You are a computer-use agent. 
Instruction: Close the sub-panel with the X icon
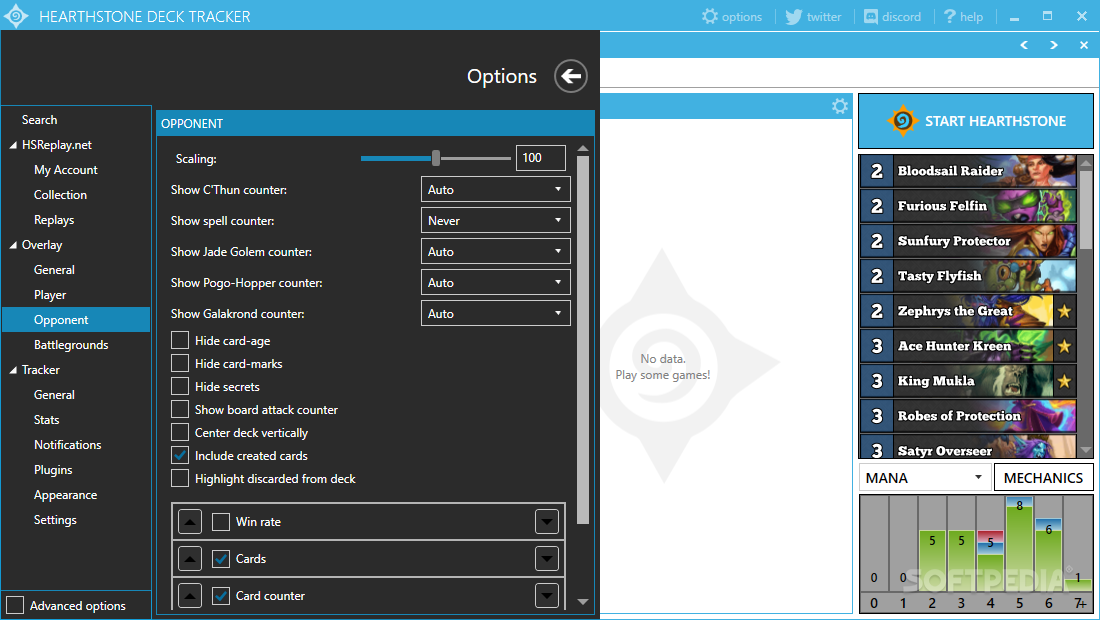(1084, 45)
